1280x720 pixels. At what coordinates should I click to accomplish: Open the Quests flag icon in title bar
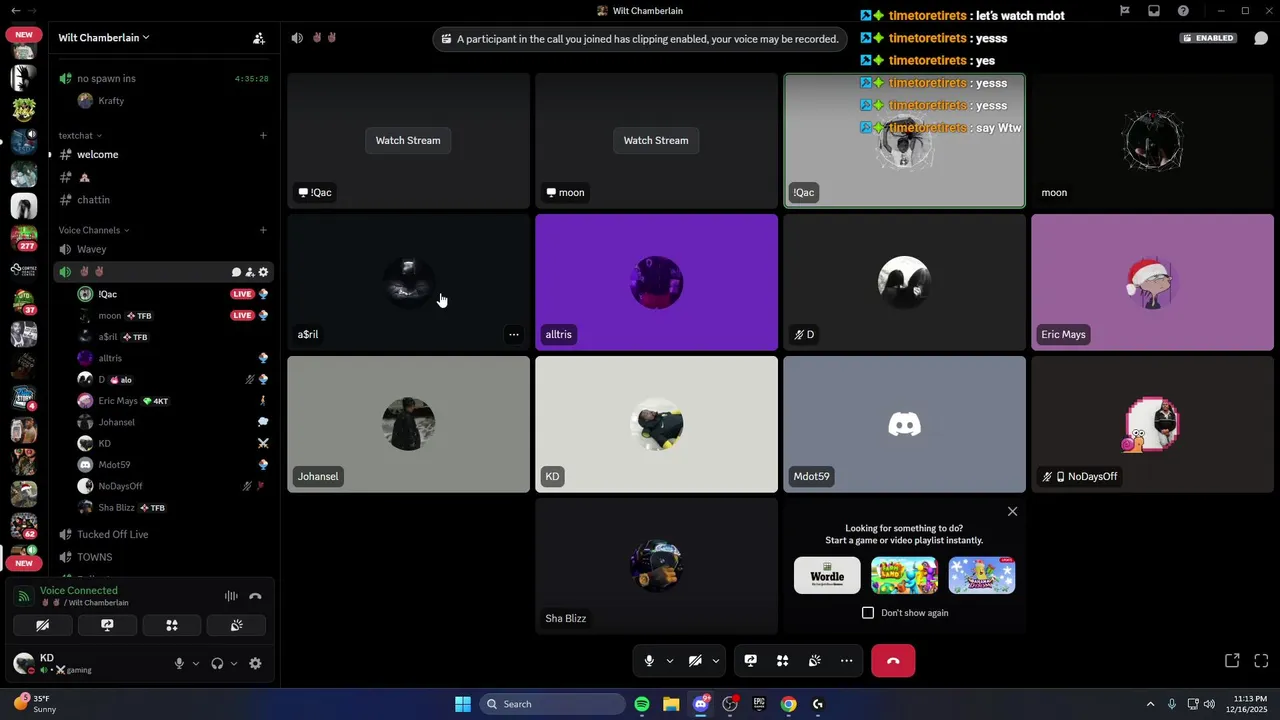click(x=1125, y=11)
